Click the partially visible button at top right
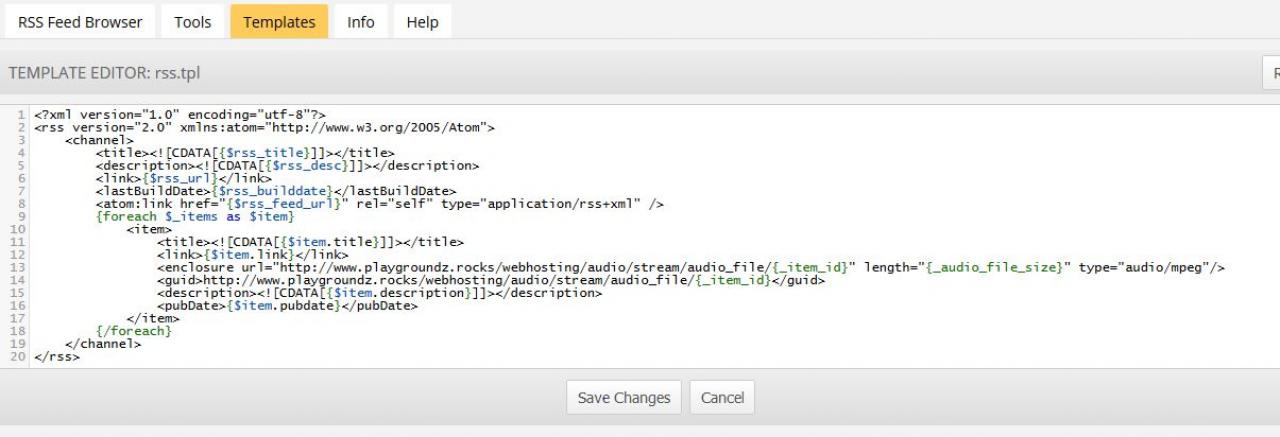Image resolution: width=1280 pixels, height=437 pixels. pos(1271,73)
